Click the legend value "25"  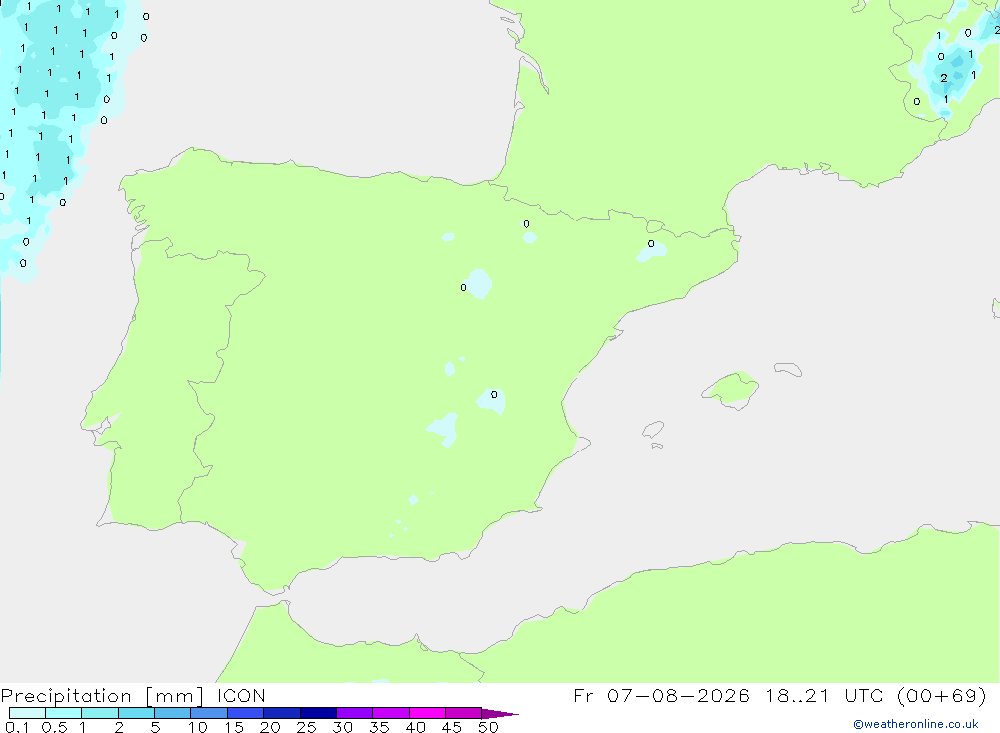(x=306, y=727)
